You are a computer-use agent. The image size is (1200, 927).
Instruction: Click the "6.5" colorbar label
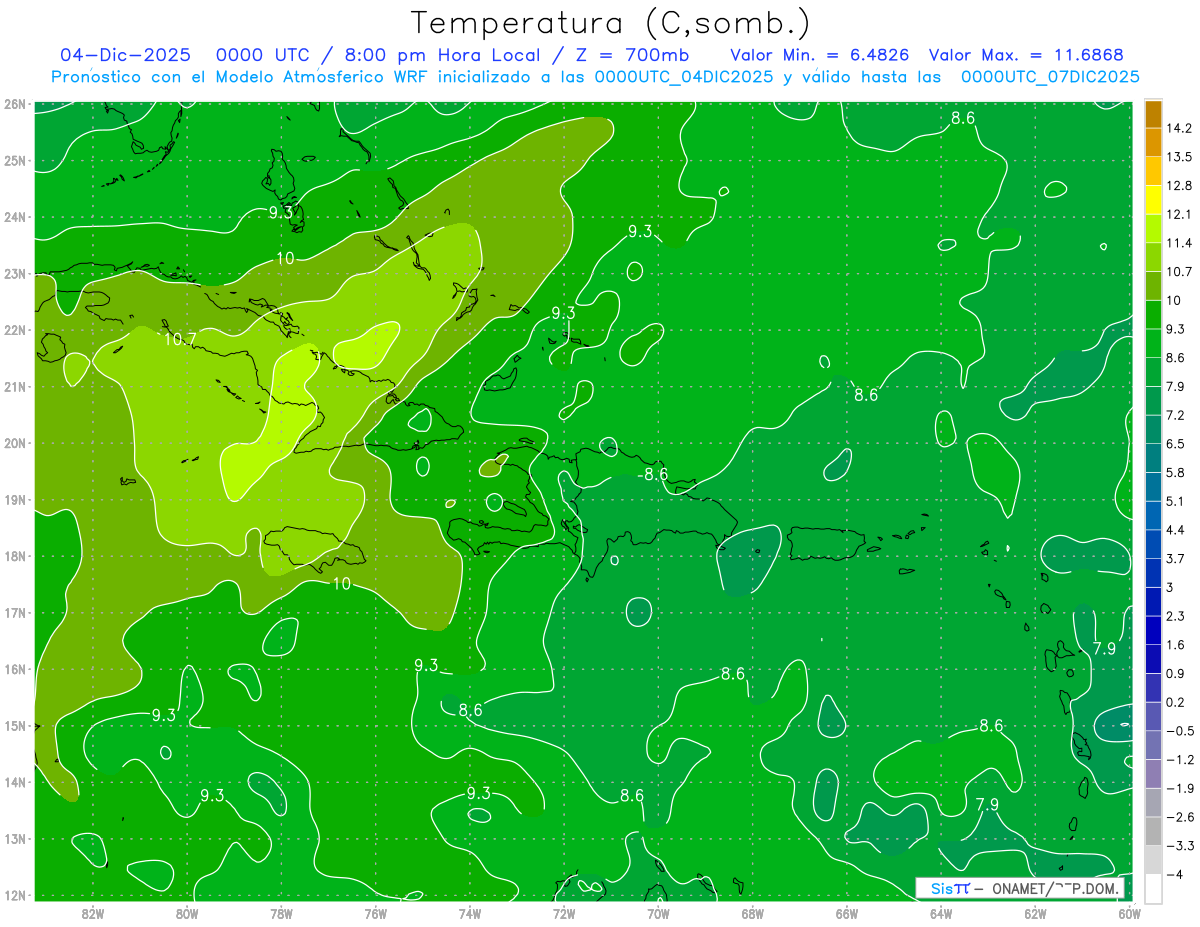tap(1176, 444)
